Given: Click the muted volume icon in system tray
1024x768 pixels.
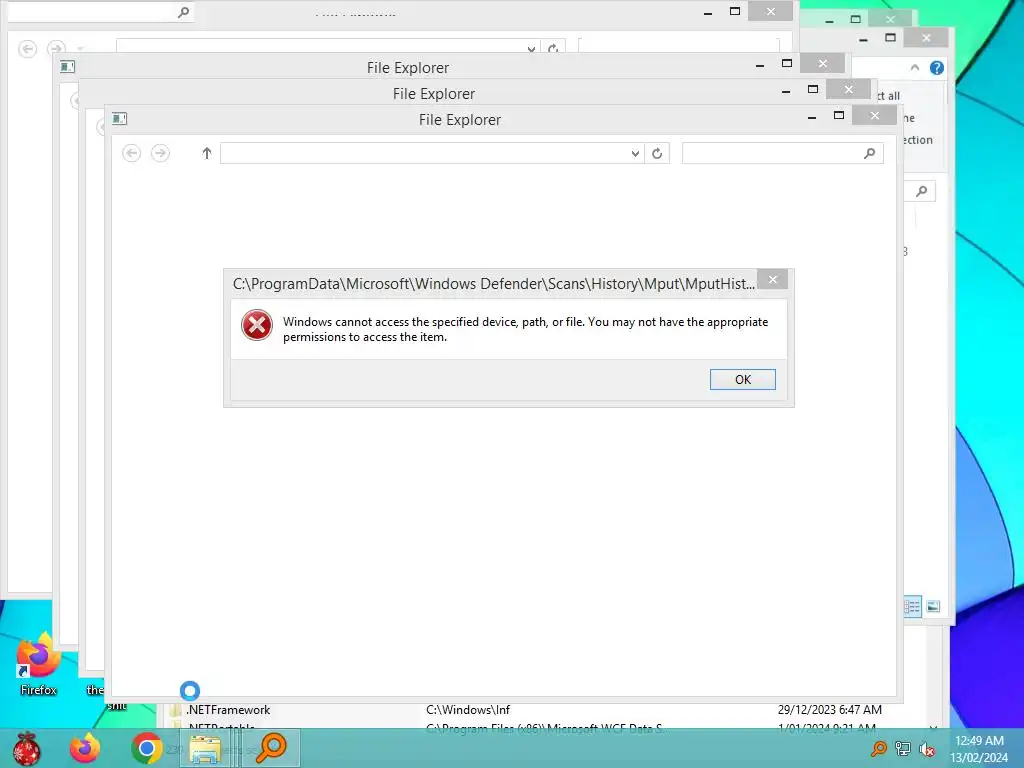Looking at the screenshot, I should [927, 749].
